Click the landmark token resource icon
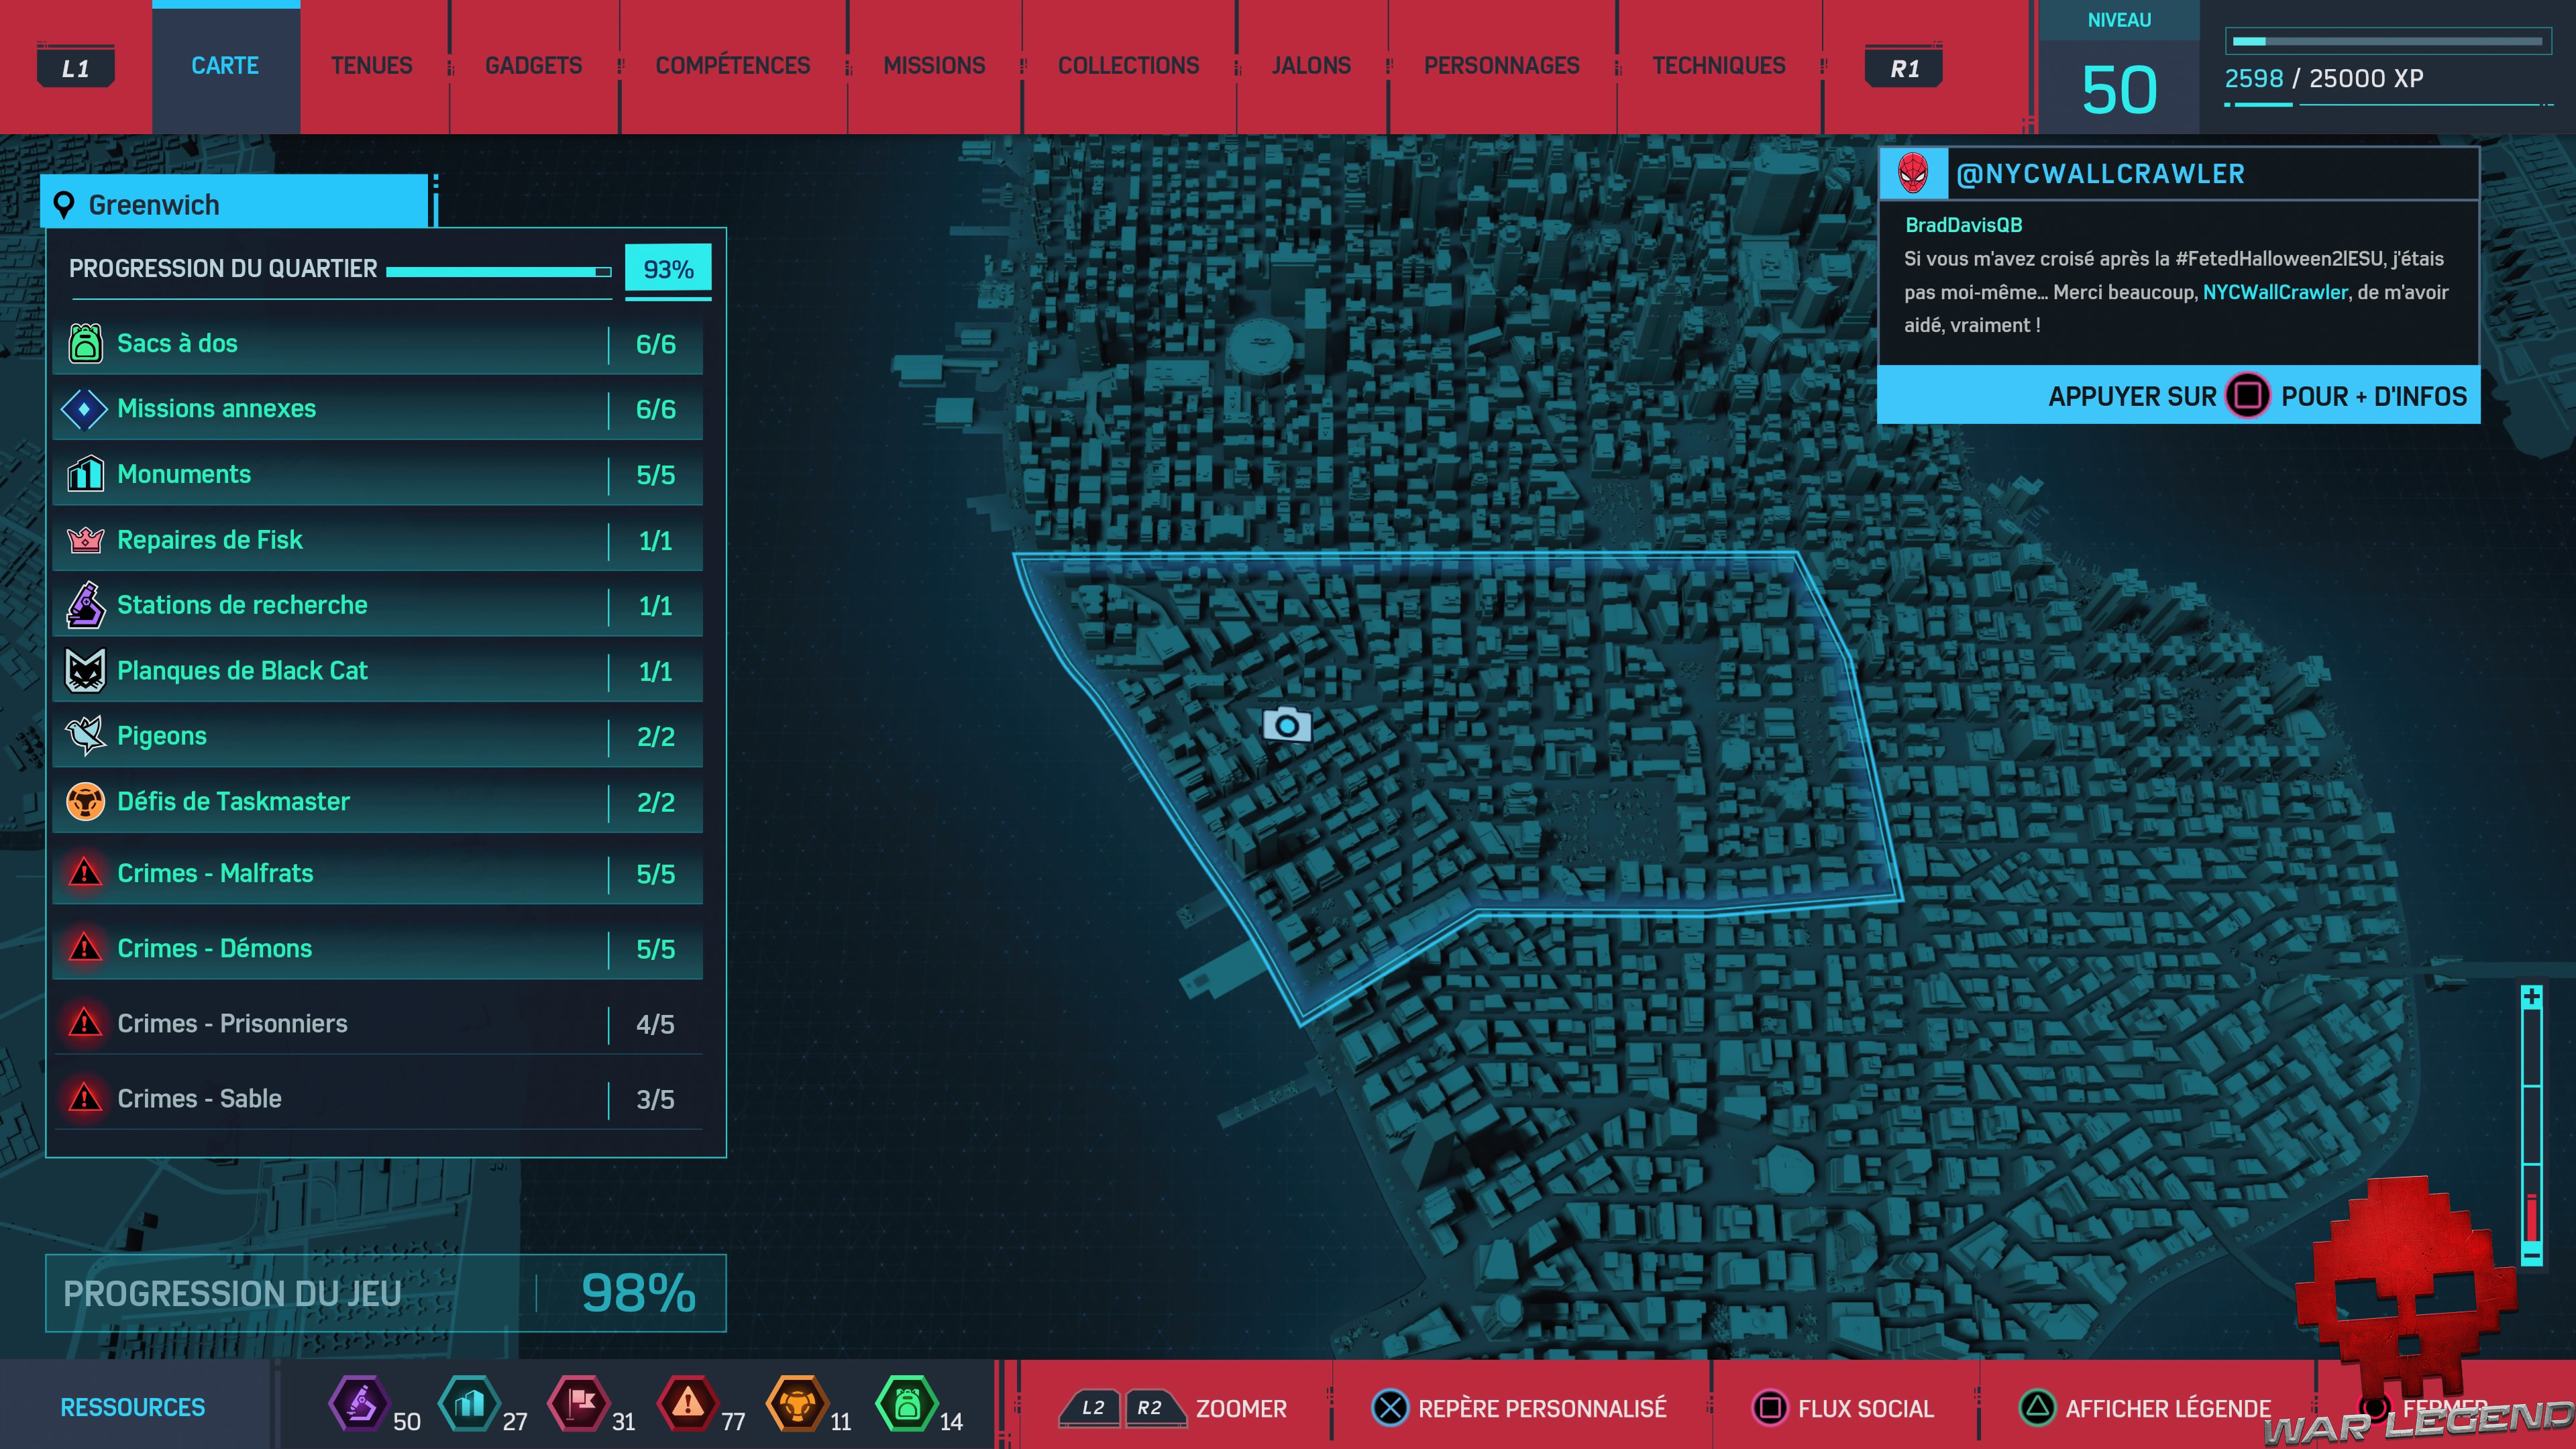2576x1449 pixels. click(470, 1404)
